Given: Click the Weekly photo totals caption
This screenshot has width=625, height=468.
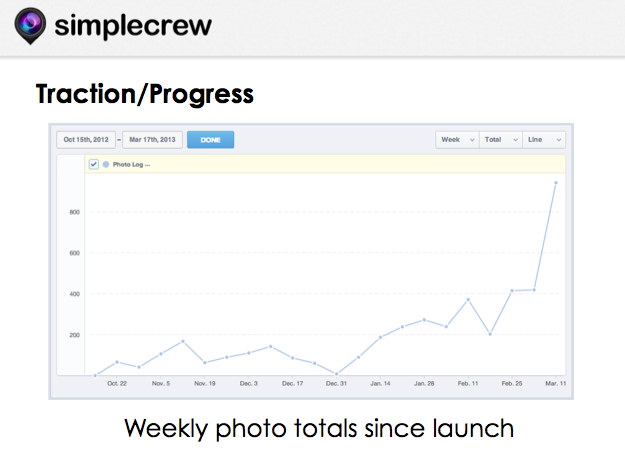Looking at the screenshot, I should [319, 429].
